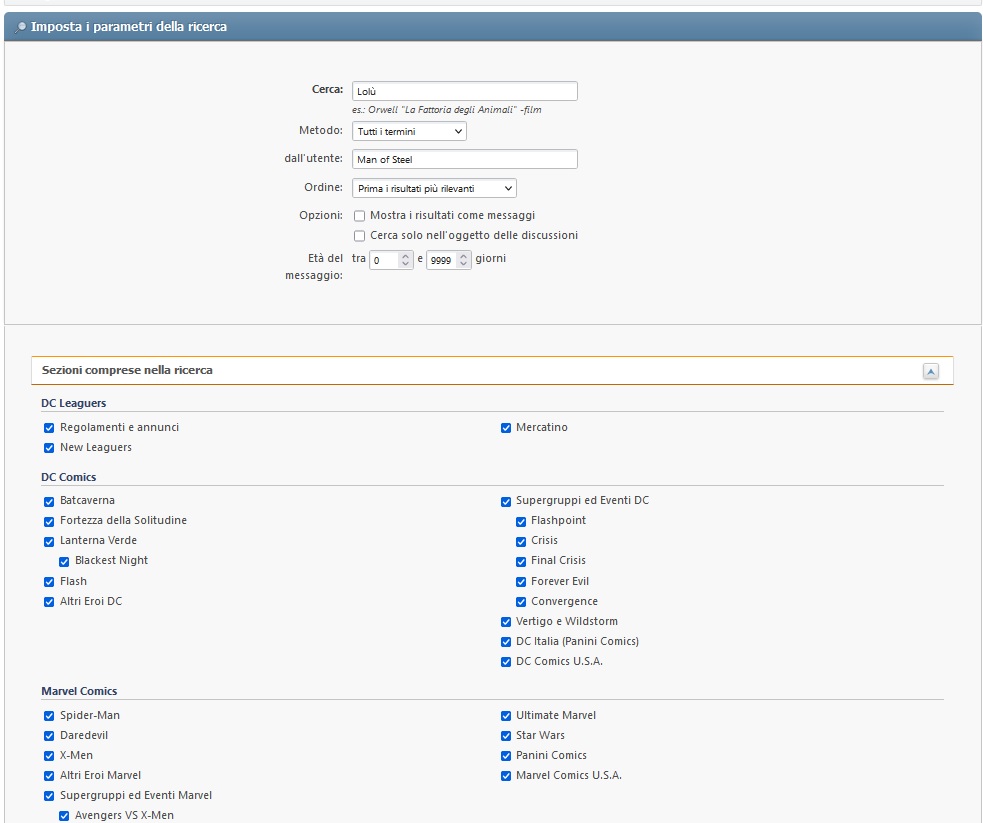Uncheck Supergruppi ed Eventi Marvel
983x823 pixels.
(x=49, y=796)
